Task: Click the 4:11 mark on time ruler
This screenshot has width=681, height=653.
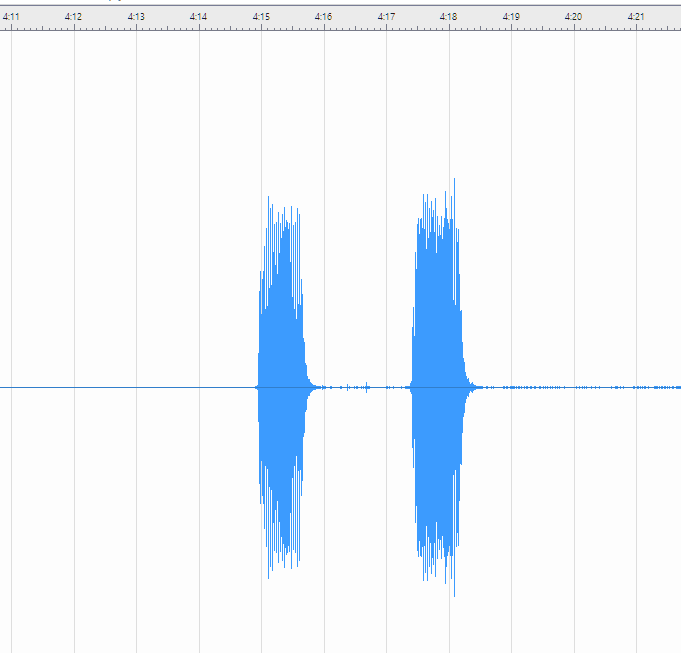Action: click(11, 17)
